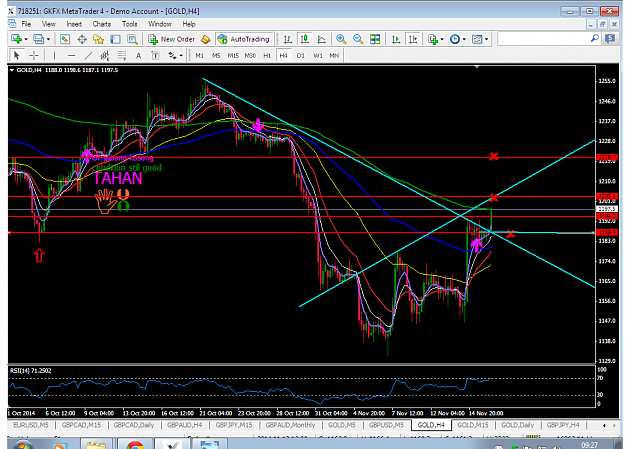The height and width of the screenshot is (449, 625).
Task: Select the Fibonacci Retracement tool
Action: tap(122, 55)
